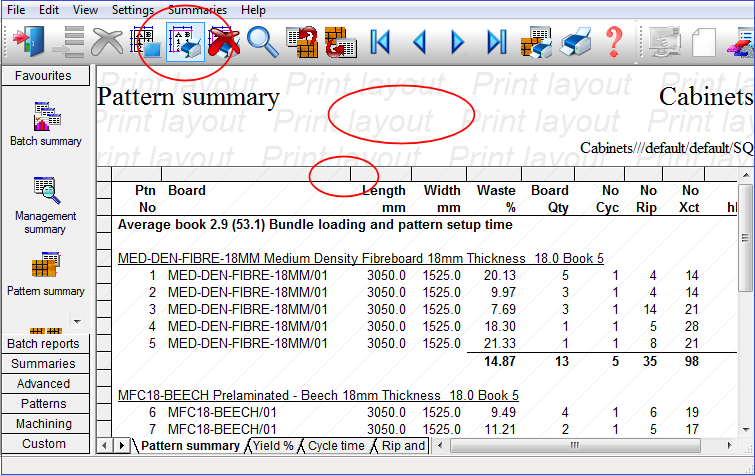This screenshot has height=476, width=755.
Task: Go to first record arrow
Action: pos(380,42)
